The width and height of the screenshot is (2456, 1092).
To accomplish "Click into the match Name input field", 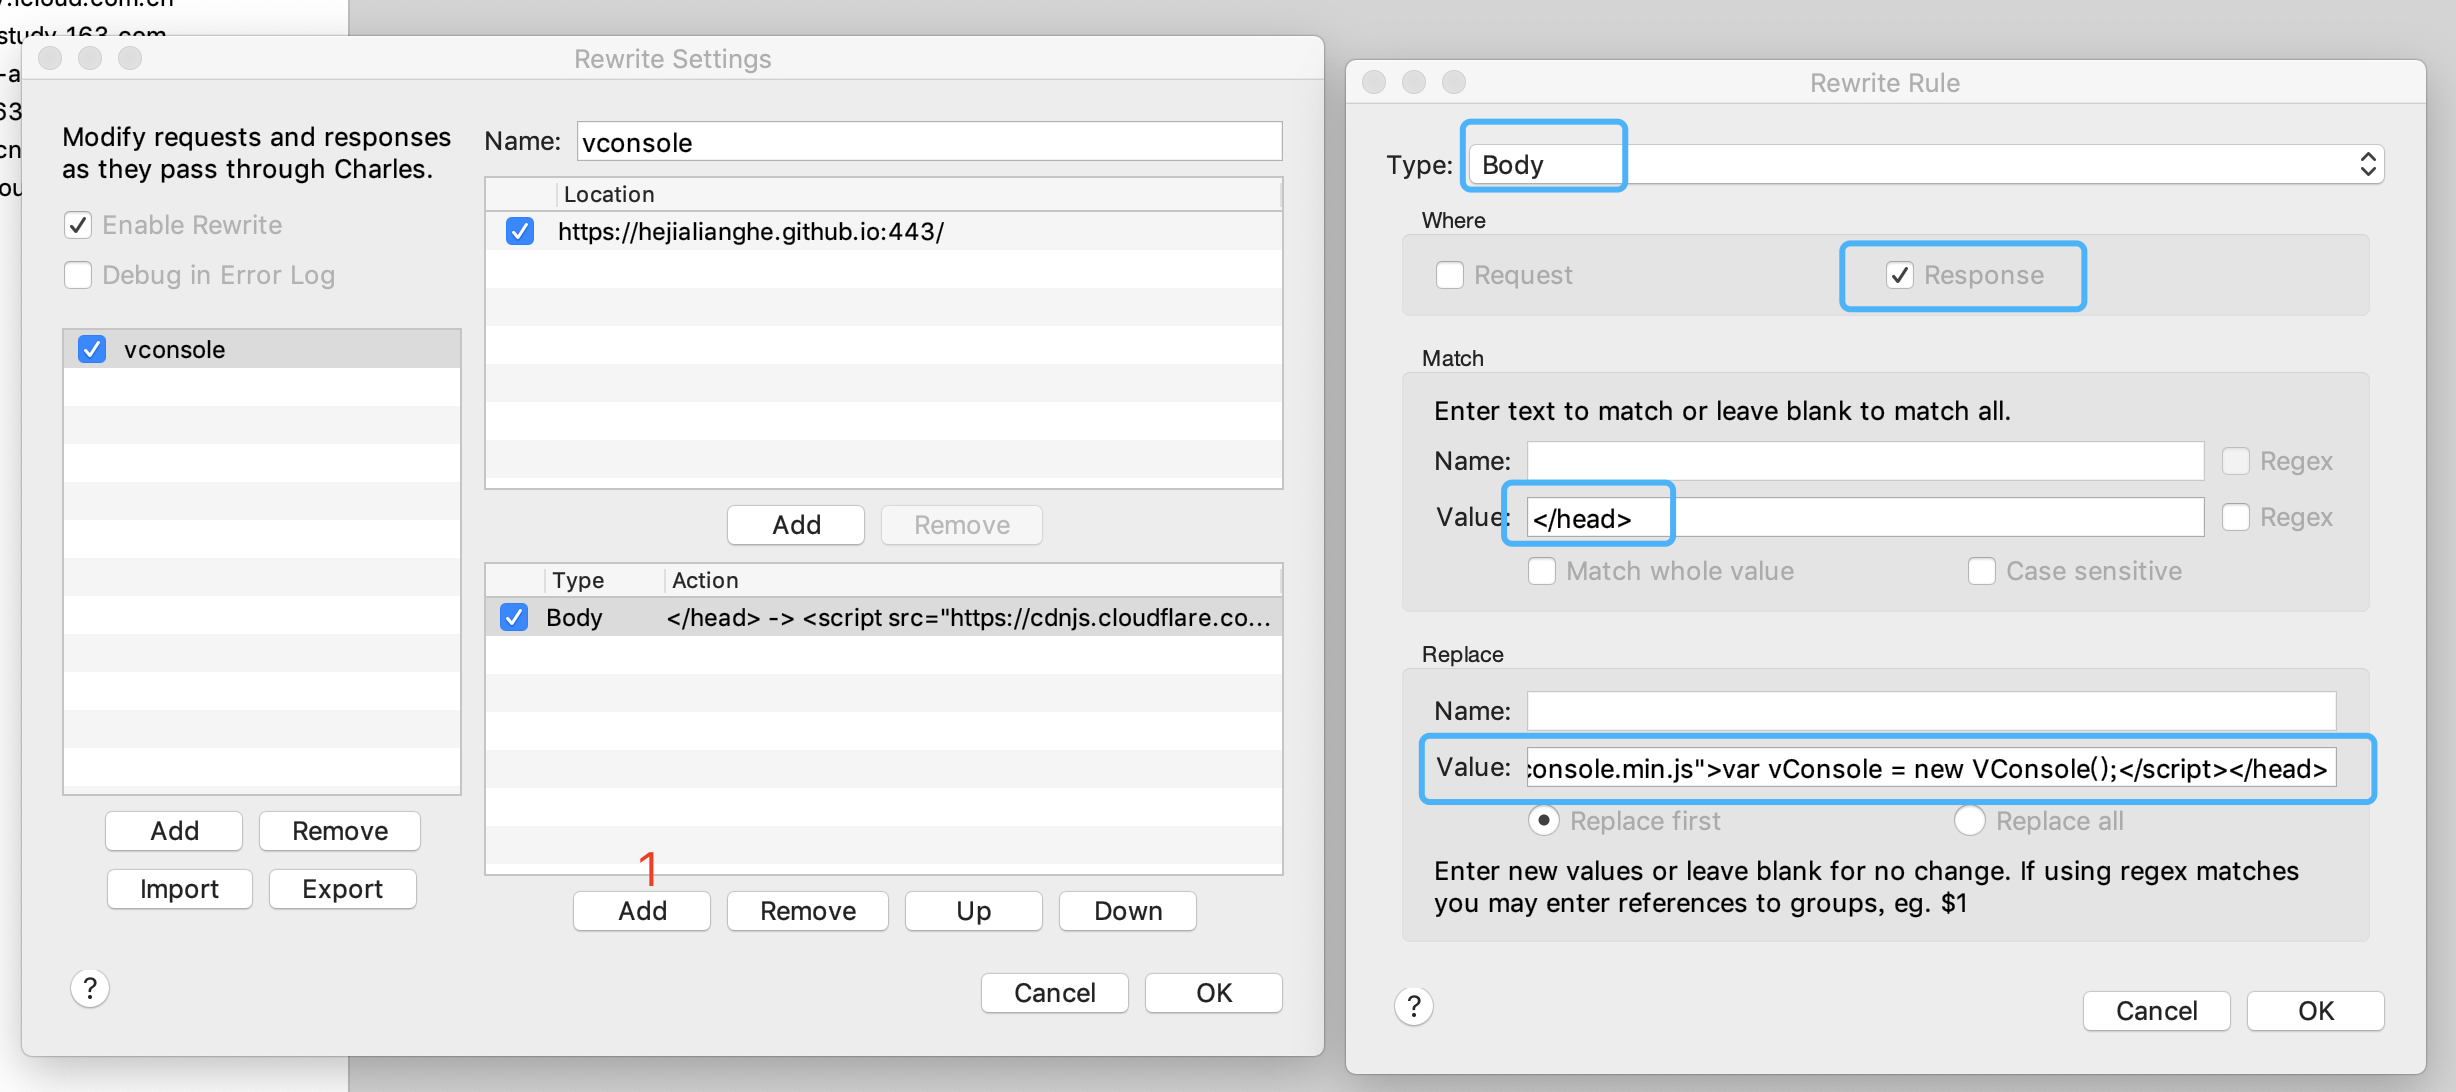I will (1864, 461).
